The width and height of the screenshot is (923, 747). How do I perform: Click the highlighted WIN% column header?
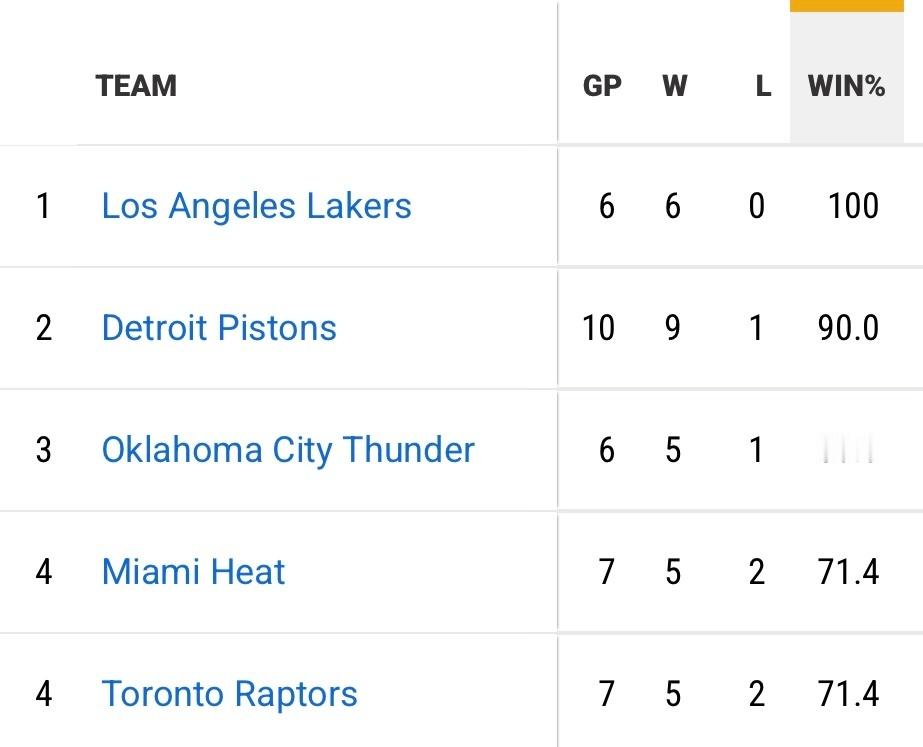tap(846, 86)
